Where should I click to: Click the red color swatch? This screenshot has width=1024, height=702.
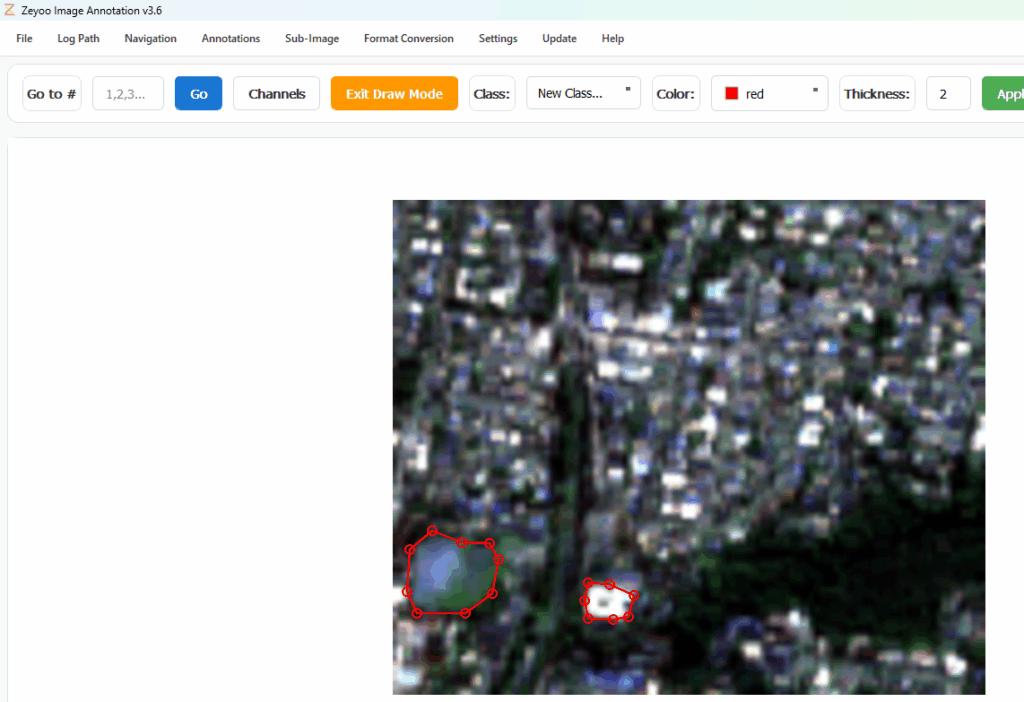[731, 93]
